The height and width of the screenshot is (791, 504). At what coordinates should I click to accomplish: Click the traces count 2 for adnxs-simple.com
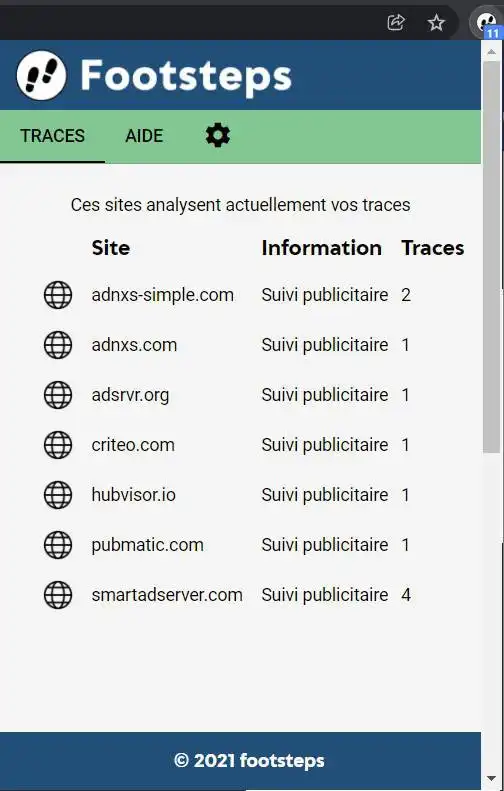point(406,295)
